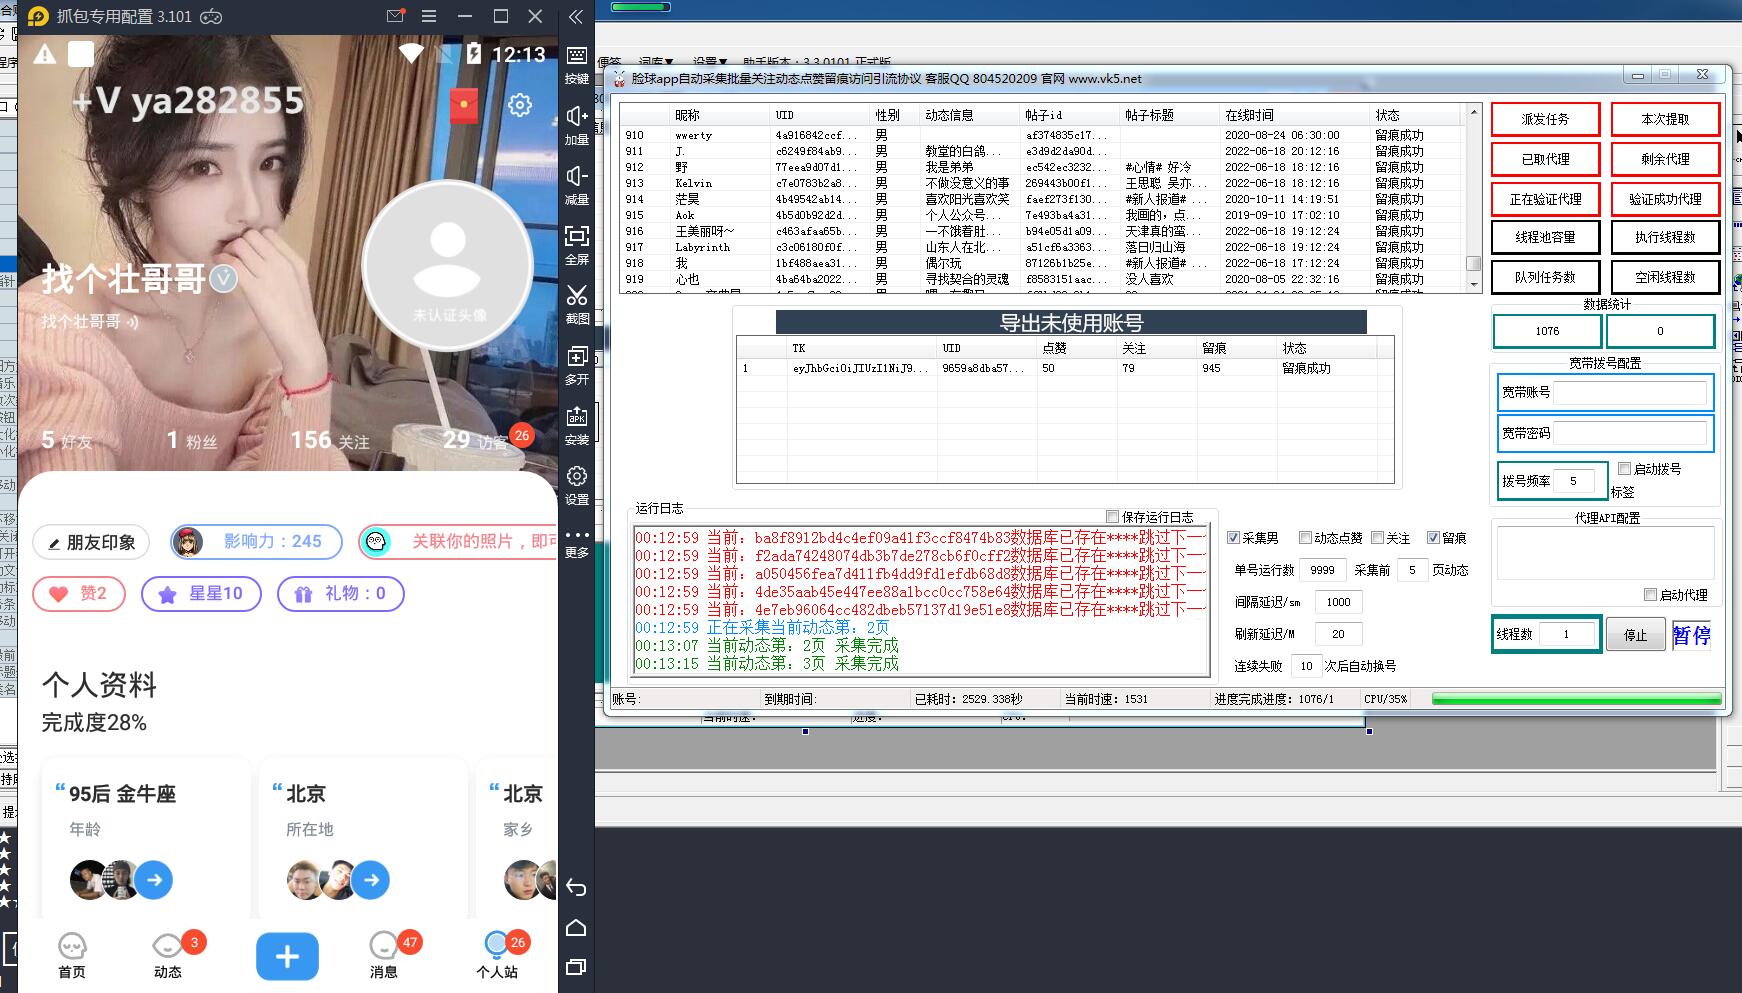This screenshot has height=993, width=1742.
Task: Toggle emulator fullscreen icon
Action: [x=577, y=236]
